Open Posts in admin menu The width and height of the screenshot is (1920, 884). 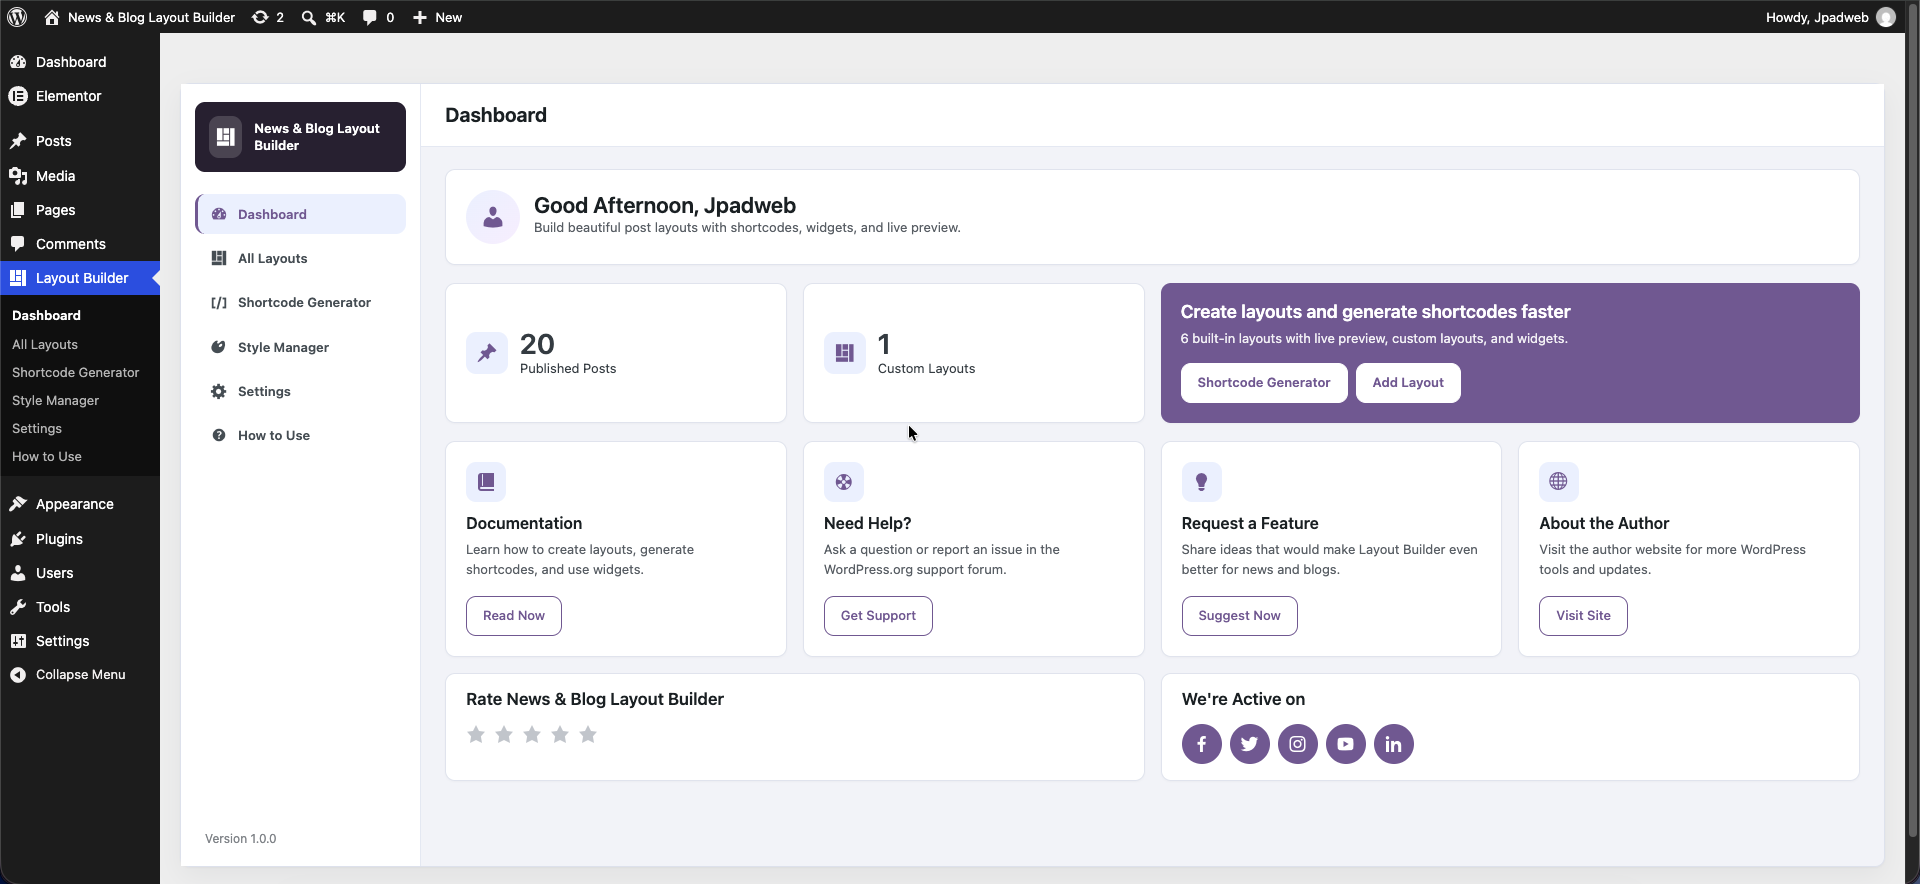80,141
